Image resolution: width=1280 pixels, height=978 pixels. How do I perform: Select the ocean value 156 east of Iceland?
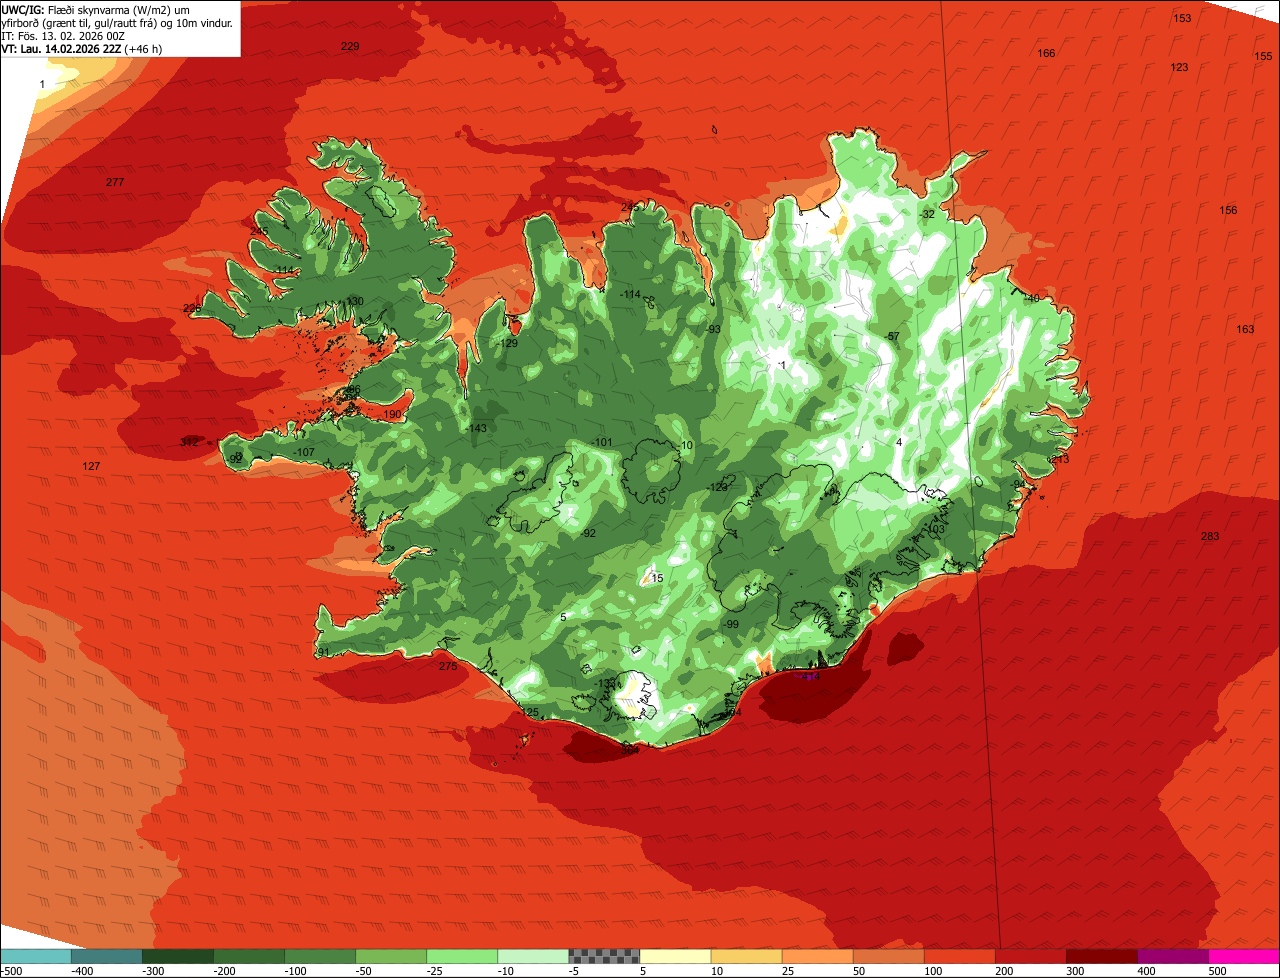pyautogui.click(x=1228, y=210)
